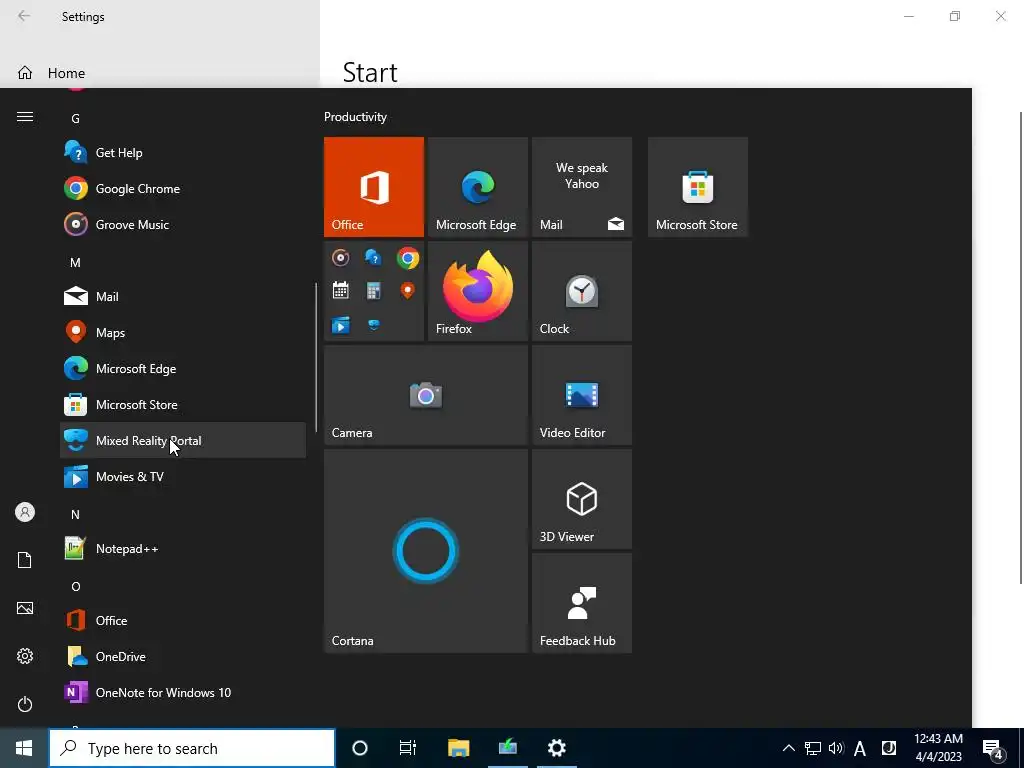Expand the Start menu hamburger navigation

pos(25,117)
